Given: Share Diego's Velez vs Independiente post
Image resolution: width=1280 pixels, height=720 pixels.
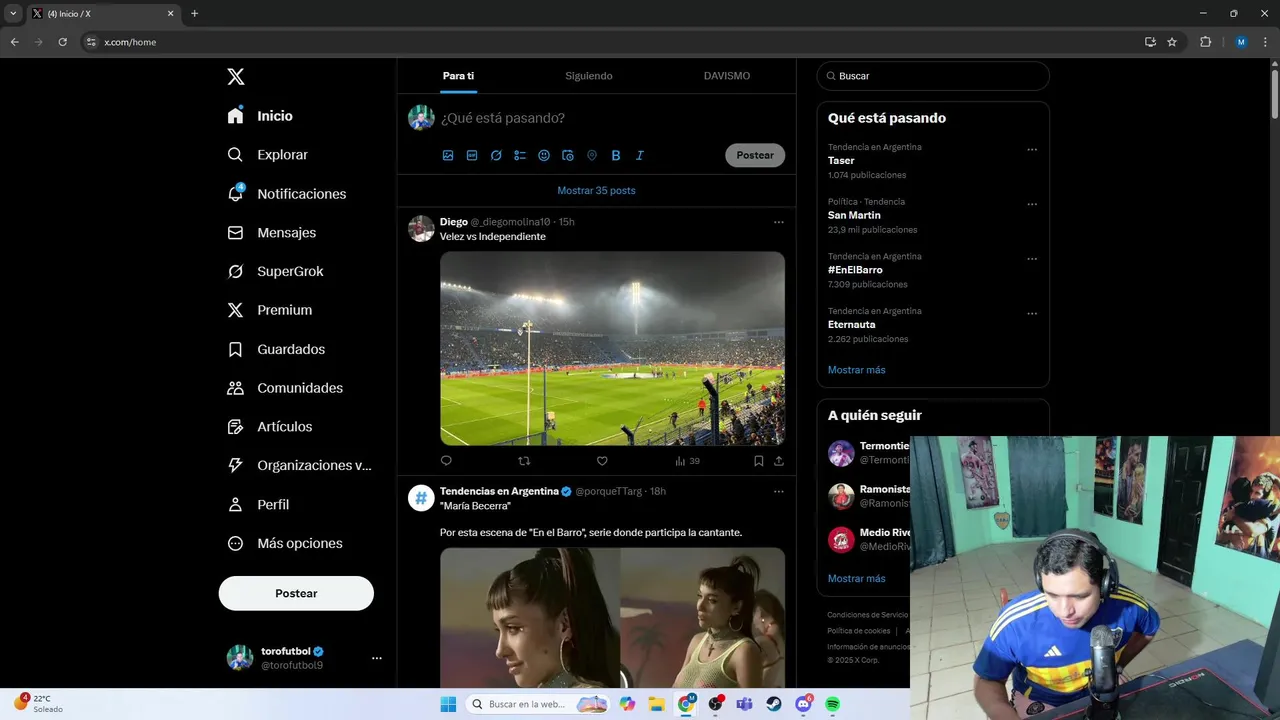Looking at the screenshot, I should coord(779,461).
